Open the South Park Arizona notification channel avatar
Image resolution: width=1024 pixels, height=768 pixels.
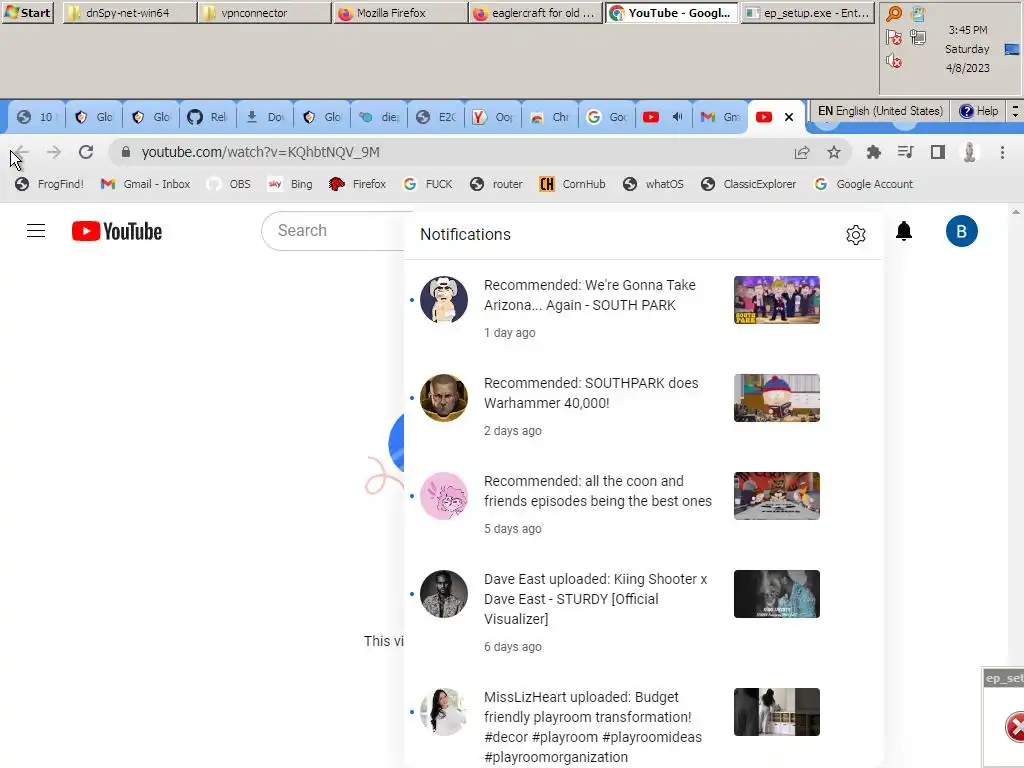(x=443, y=300)
